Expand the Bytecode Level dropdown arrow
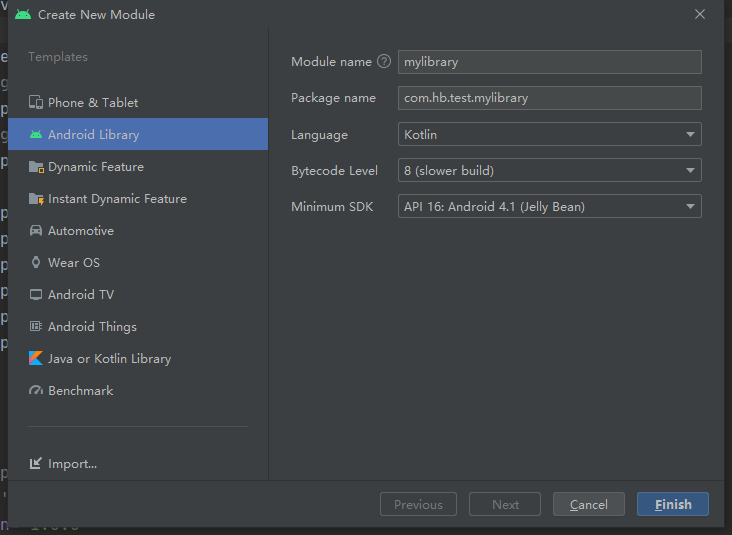732x535 pixels. 690,170
